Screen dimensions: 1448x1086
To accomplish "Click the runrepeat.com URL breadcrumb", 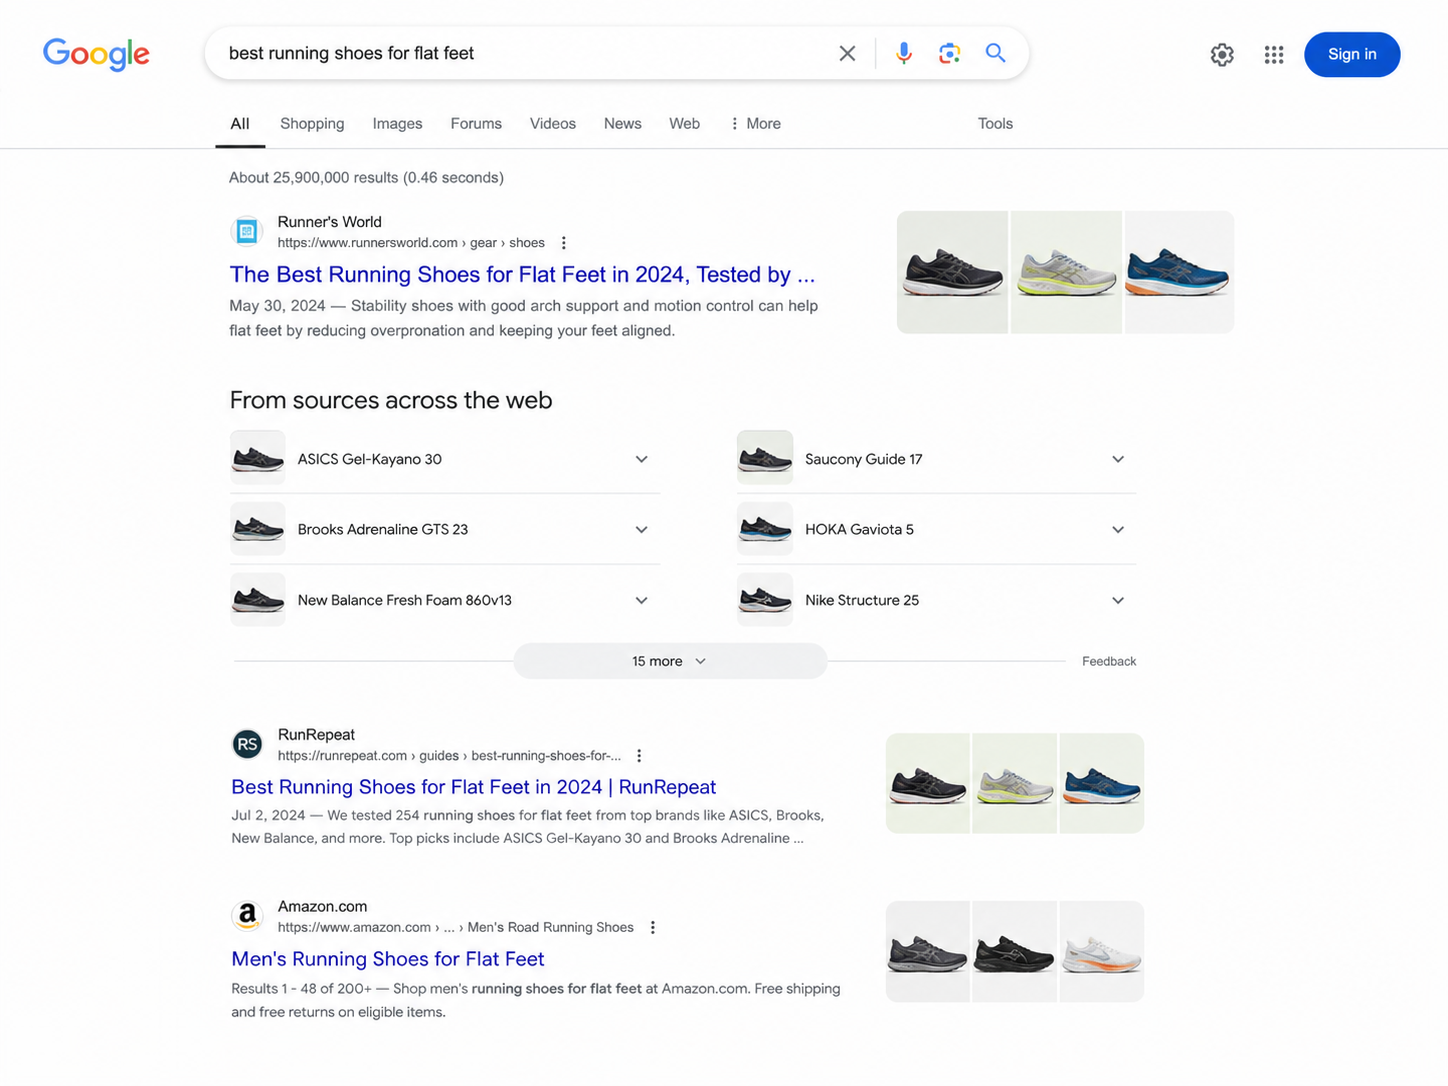I will [449, 756].
